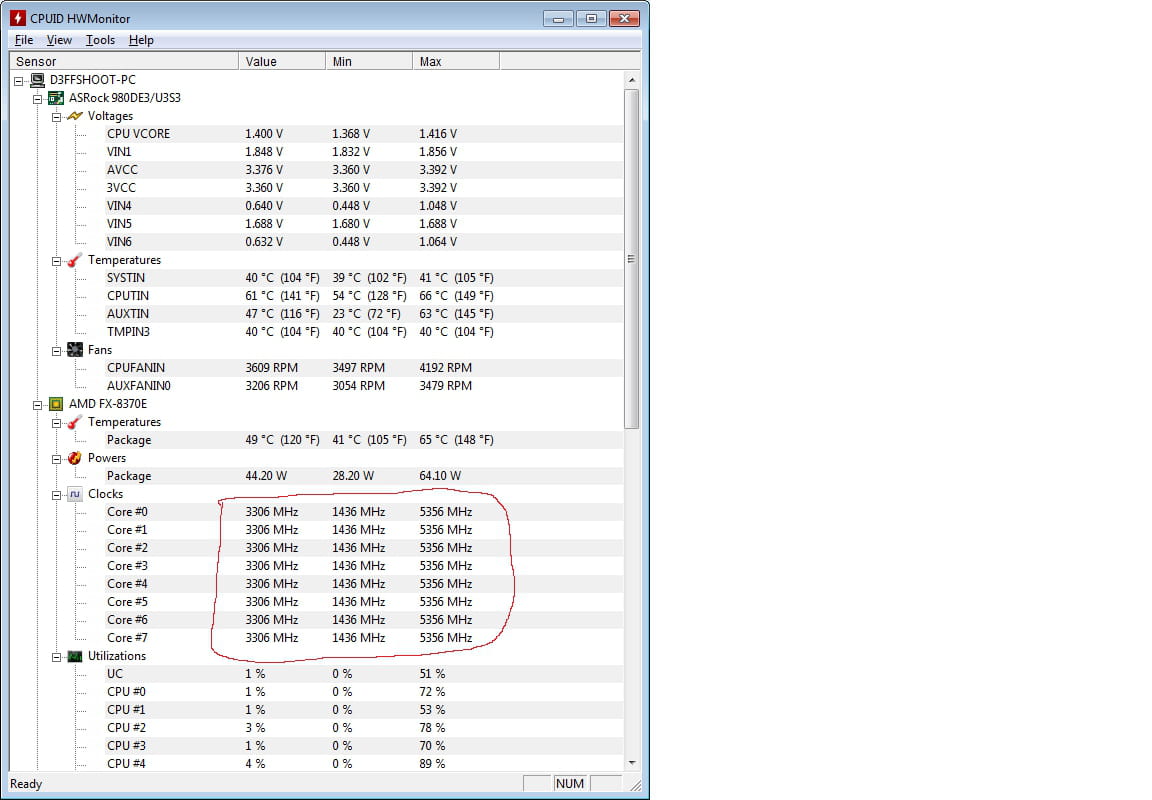1152x800 pixels.
Task: Open the Help menu
Action: coord(141,40)
